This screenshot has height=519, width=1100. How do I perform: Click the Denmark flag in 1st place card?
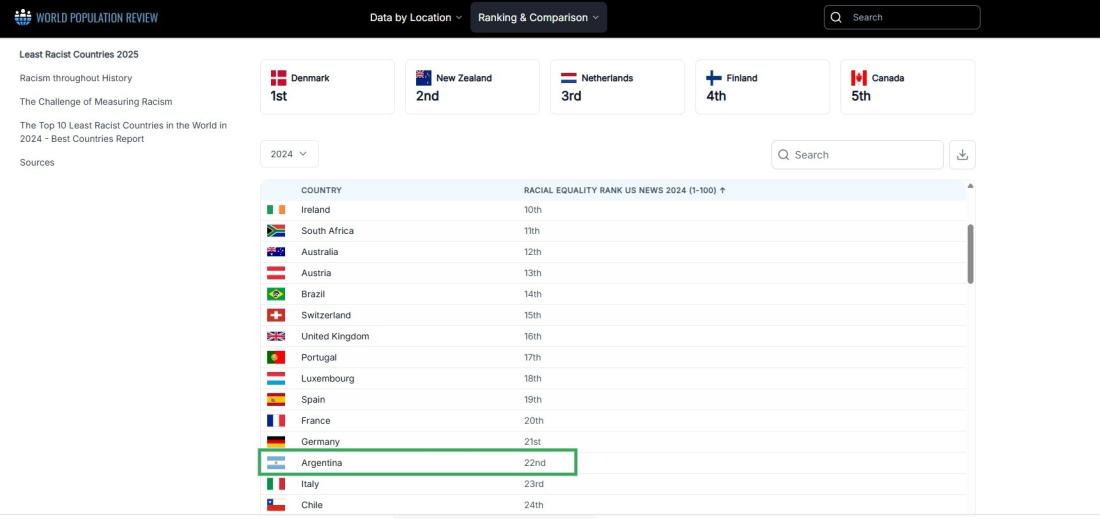coord(279,78)
